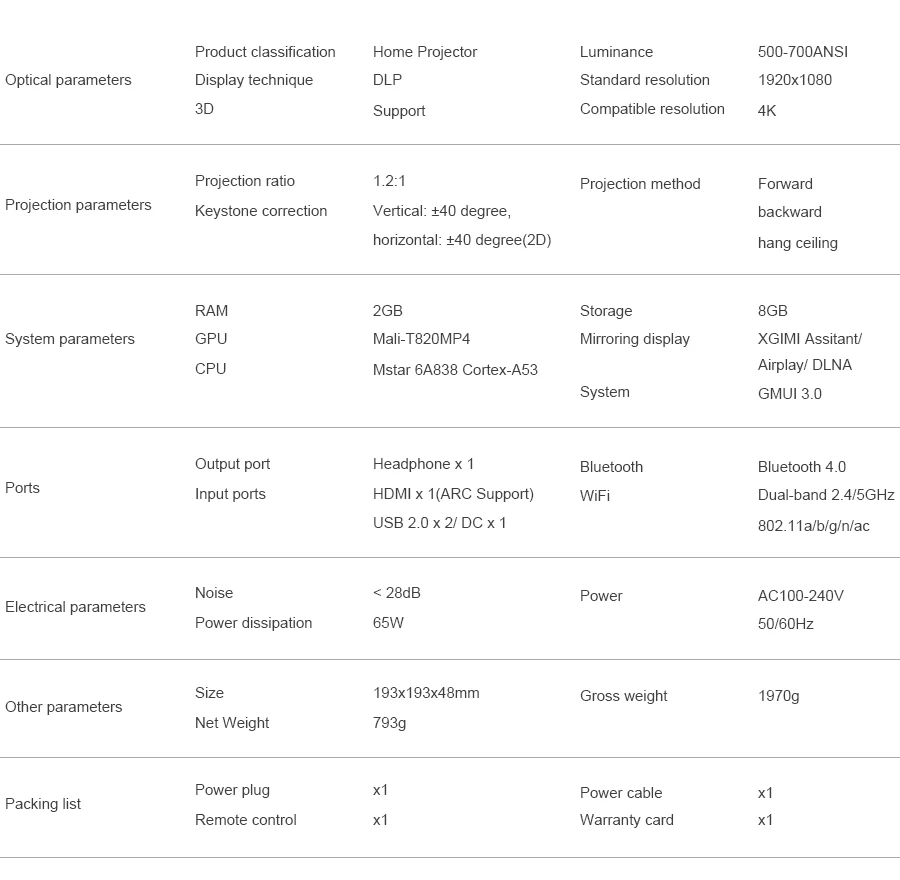Select the Electrical parameters heading
Viewport: 900px width, 880px height.
click(x=75, y=607)
